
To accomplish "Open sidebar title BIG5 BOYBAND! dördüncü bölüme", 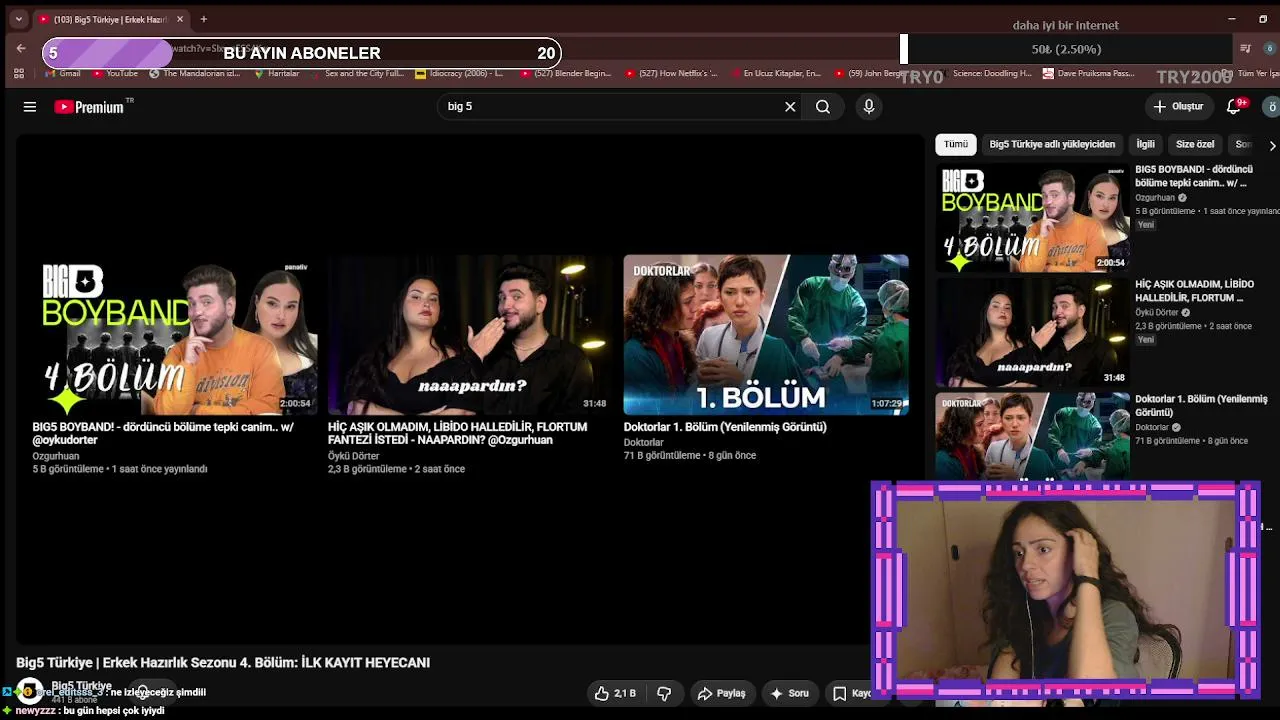I will pyautogui.click(x=1194, y=176).
